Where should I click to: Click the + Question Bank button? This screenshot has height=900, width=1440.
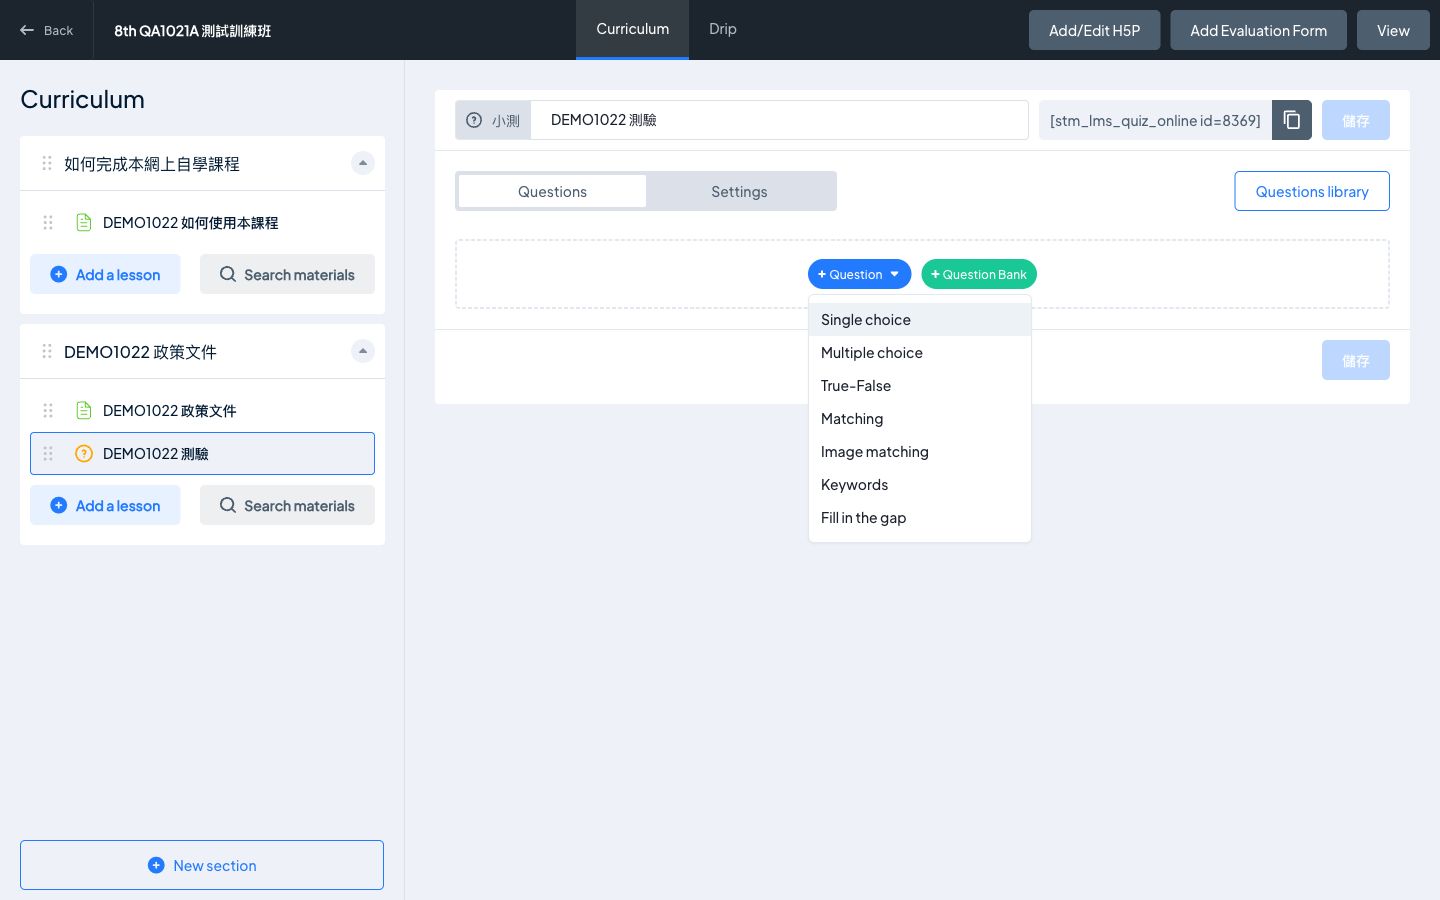click(x=979, y=274)
